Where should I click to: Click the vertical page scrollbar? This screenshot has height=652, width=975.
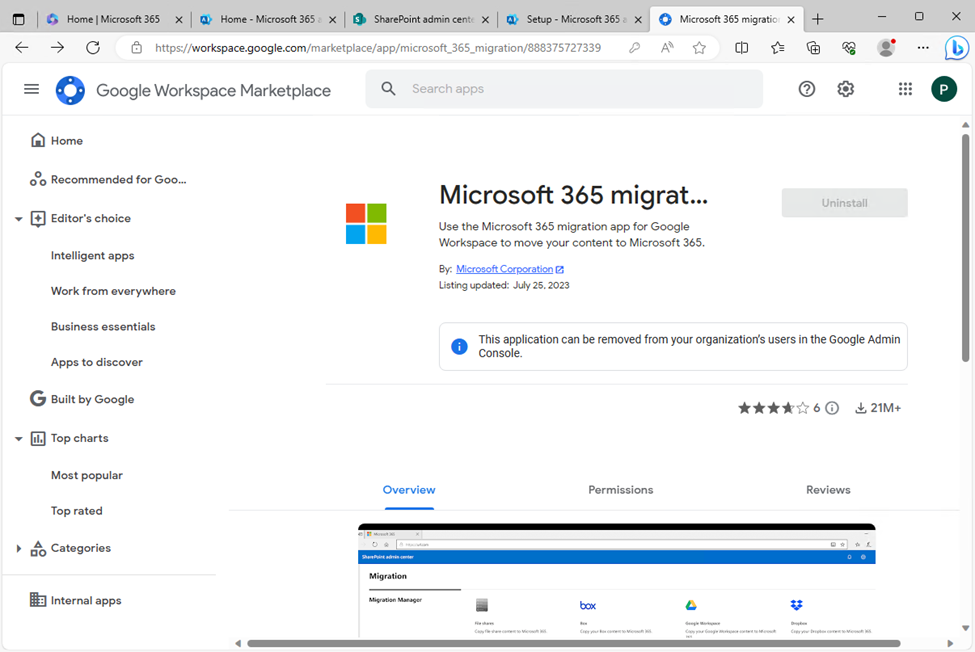click(965, 247)
